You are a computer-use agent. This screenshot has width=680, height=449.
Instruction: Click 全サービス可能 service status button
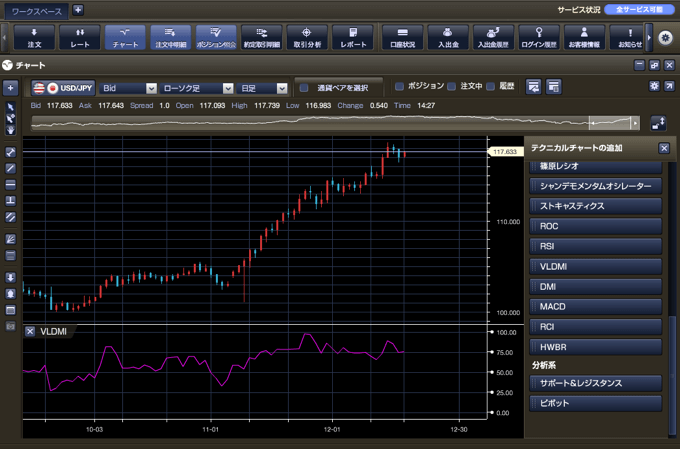[639, 10]
